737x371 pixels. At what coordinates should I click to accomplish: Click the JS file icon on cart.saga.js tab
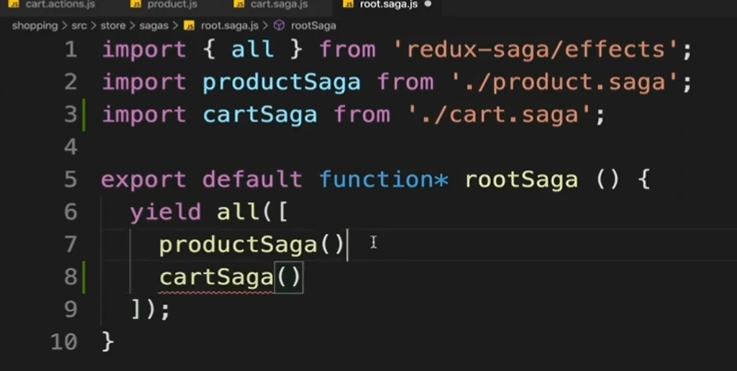tap(239, 4)
